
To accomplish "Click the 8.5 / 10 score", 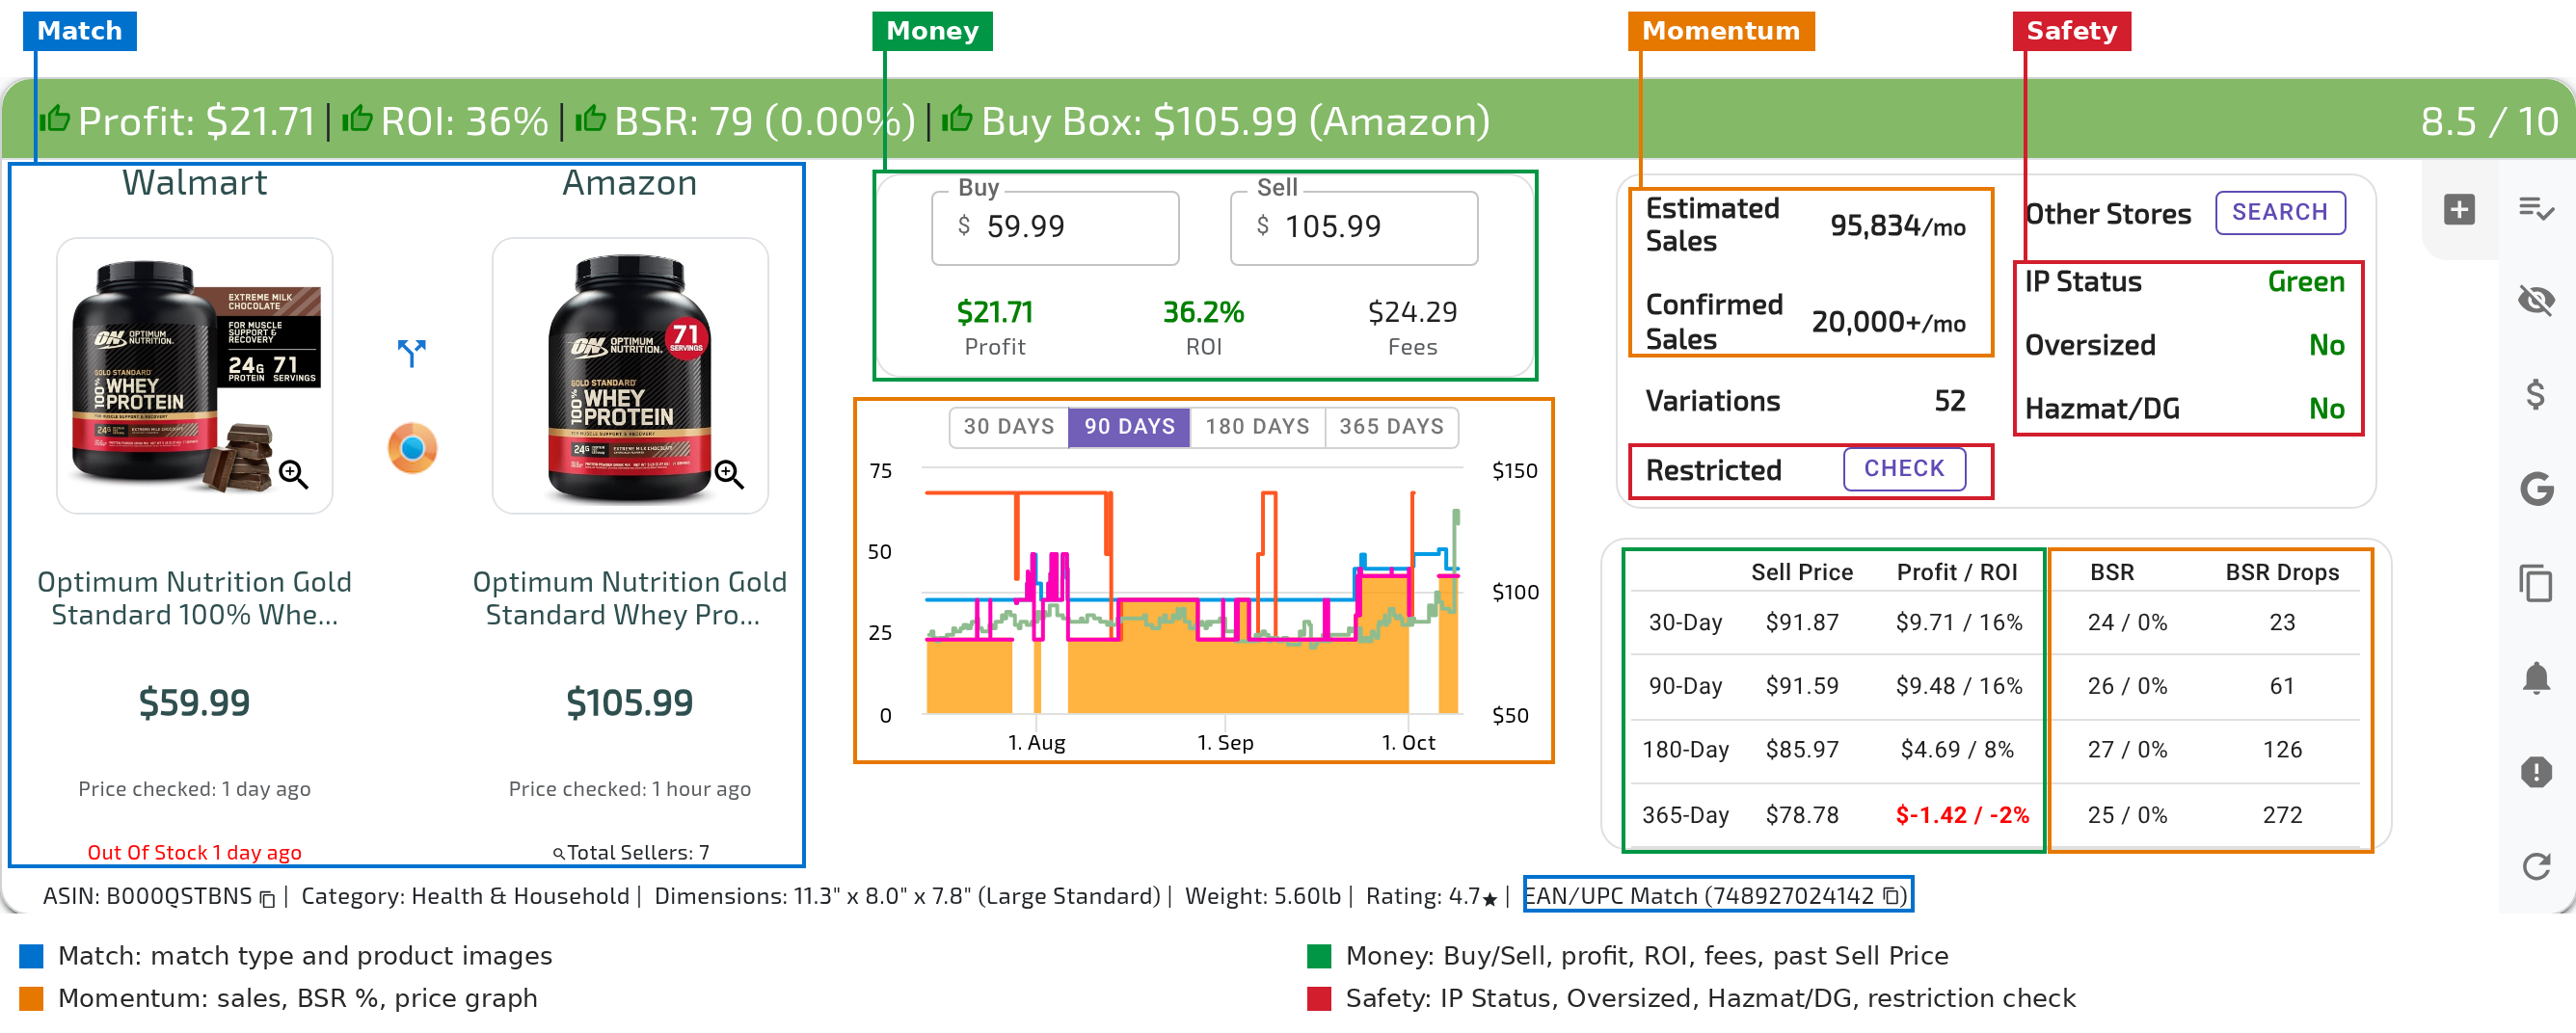I will point(2489,121).
